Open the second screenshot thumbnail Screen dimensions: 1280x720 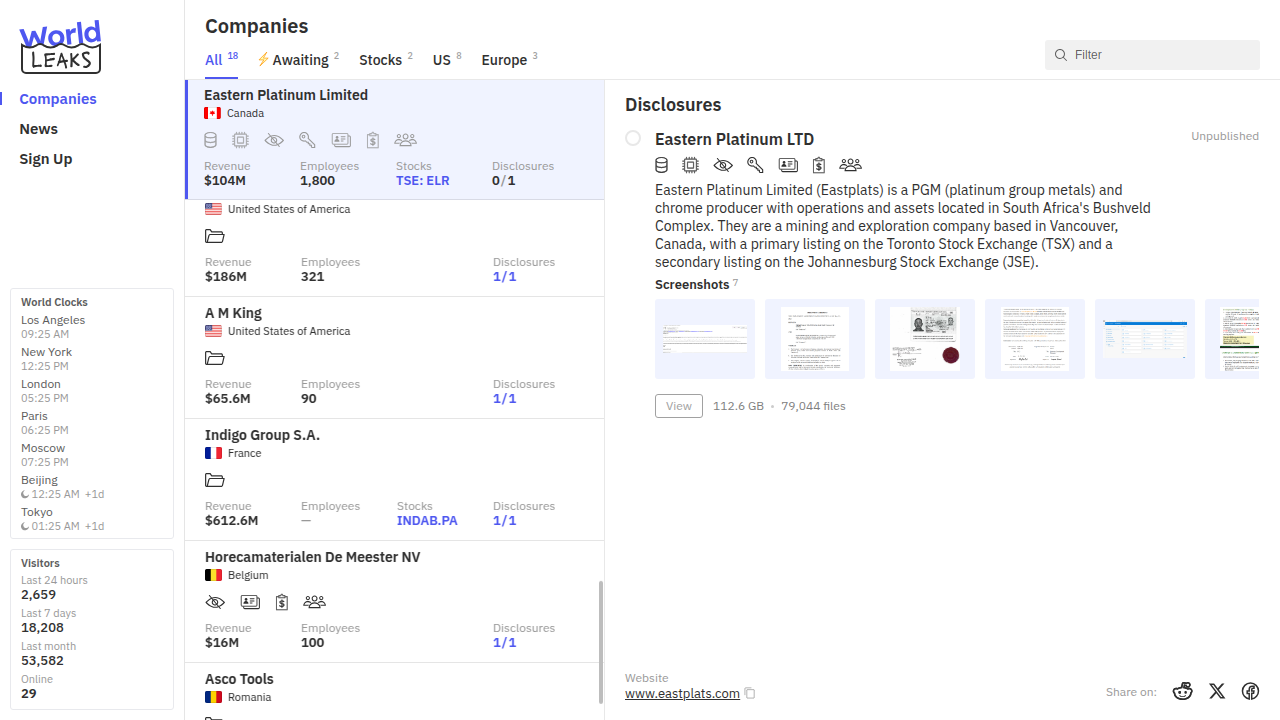815,339
